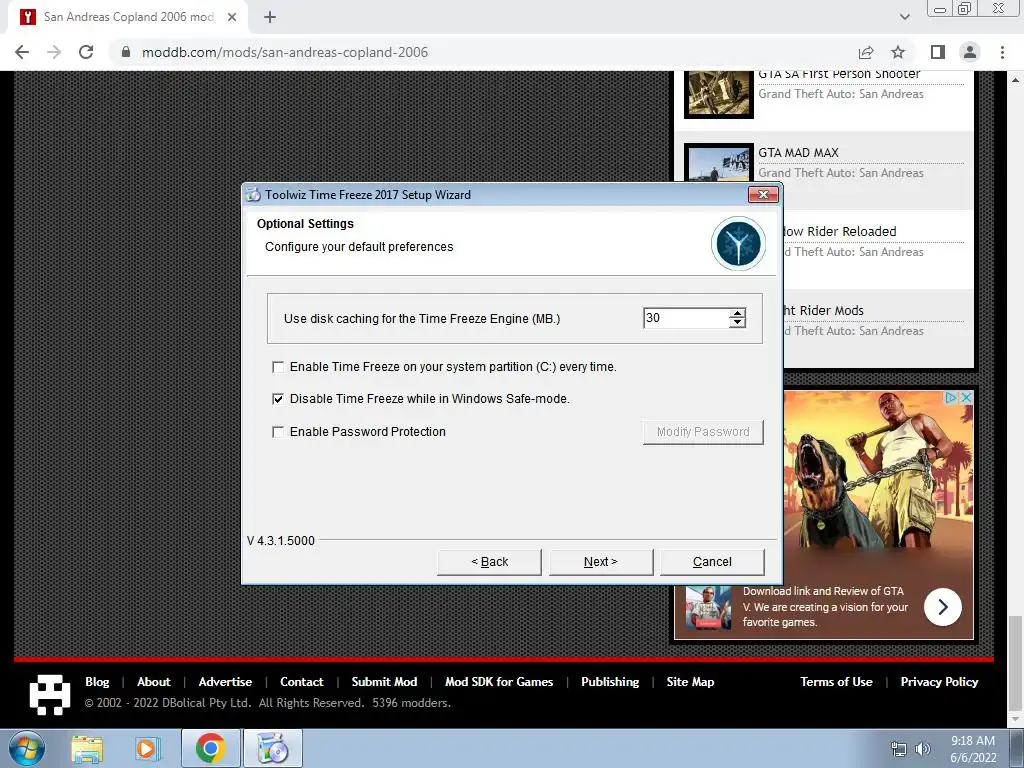The height and width of the screenshot is (768, 1024).
Task: Open the tab search chevron
Action: tap(904, 17)
